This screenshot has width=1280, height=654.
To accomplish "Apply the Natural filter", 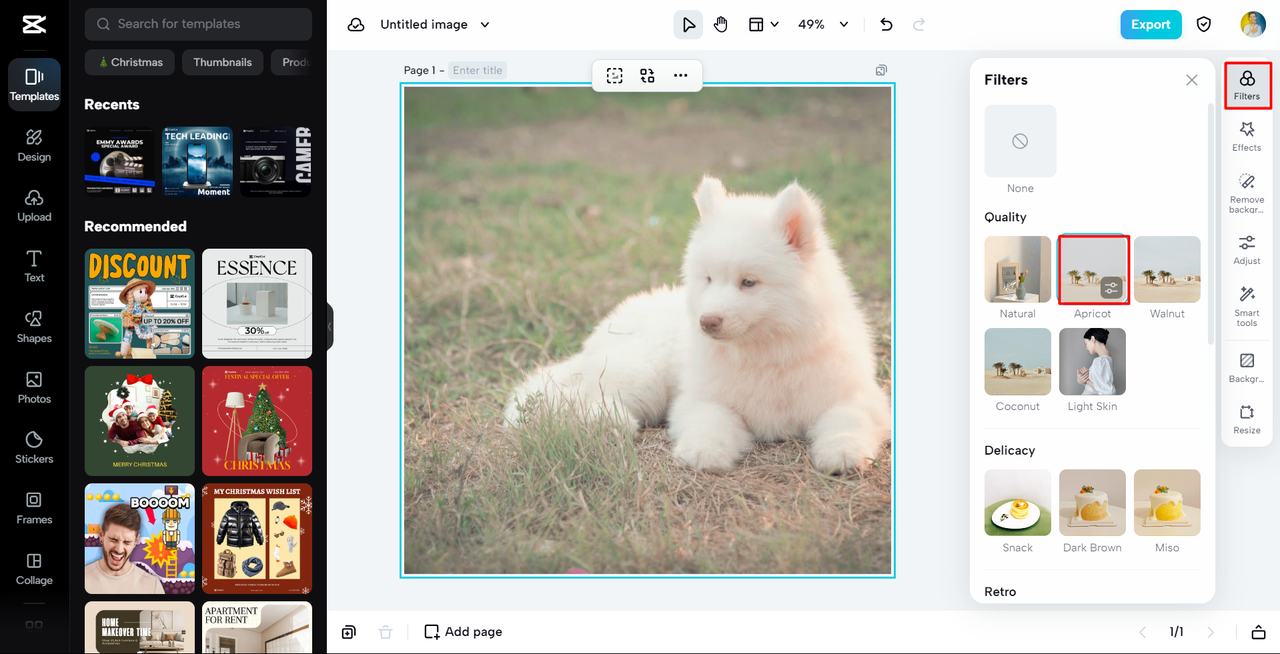I will tap(1018, 269).
